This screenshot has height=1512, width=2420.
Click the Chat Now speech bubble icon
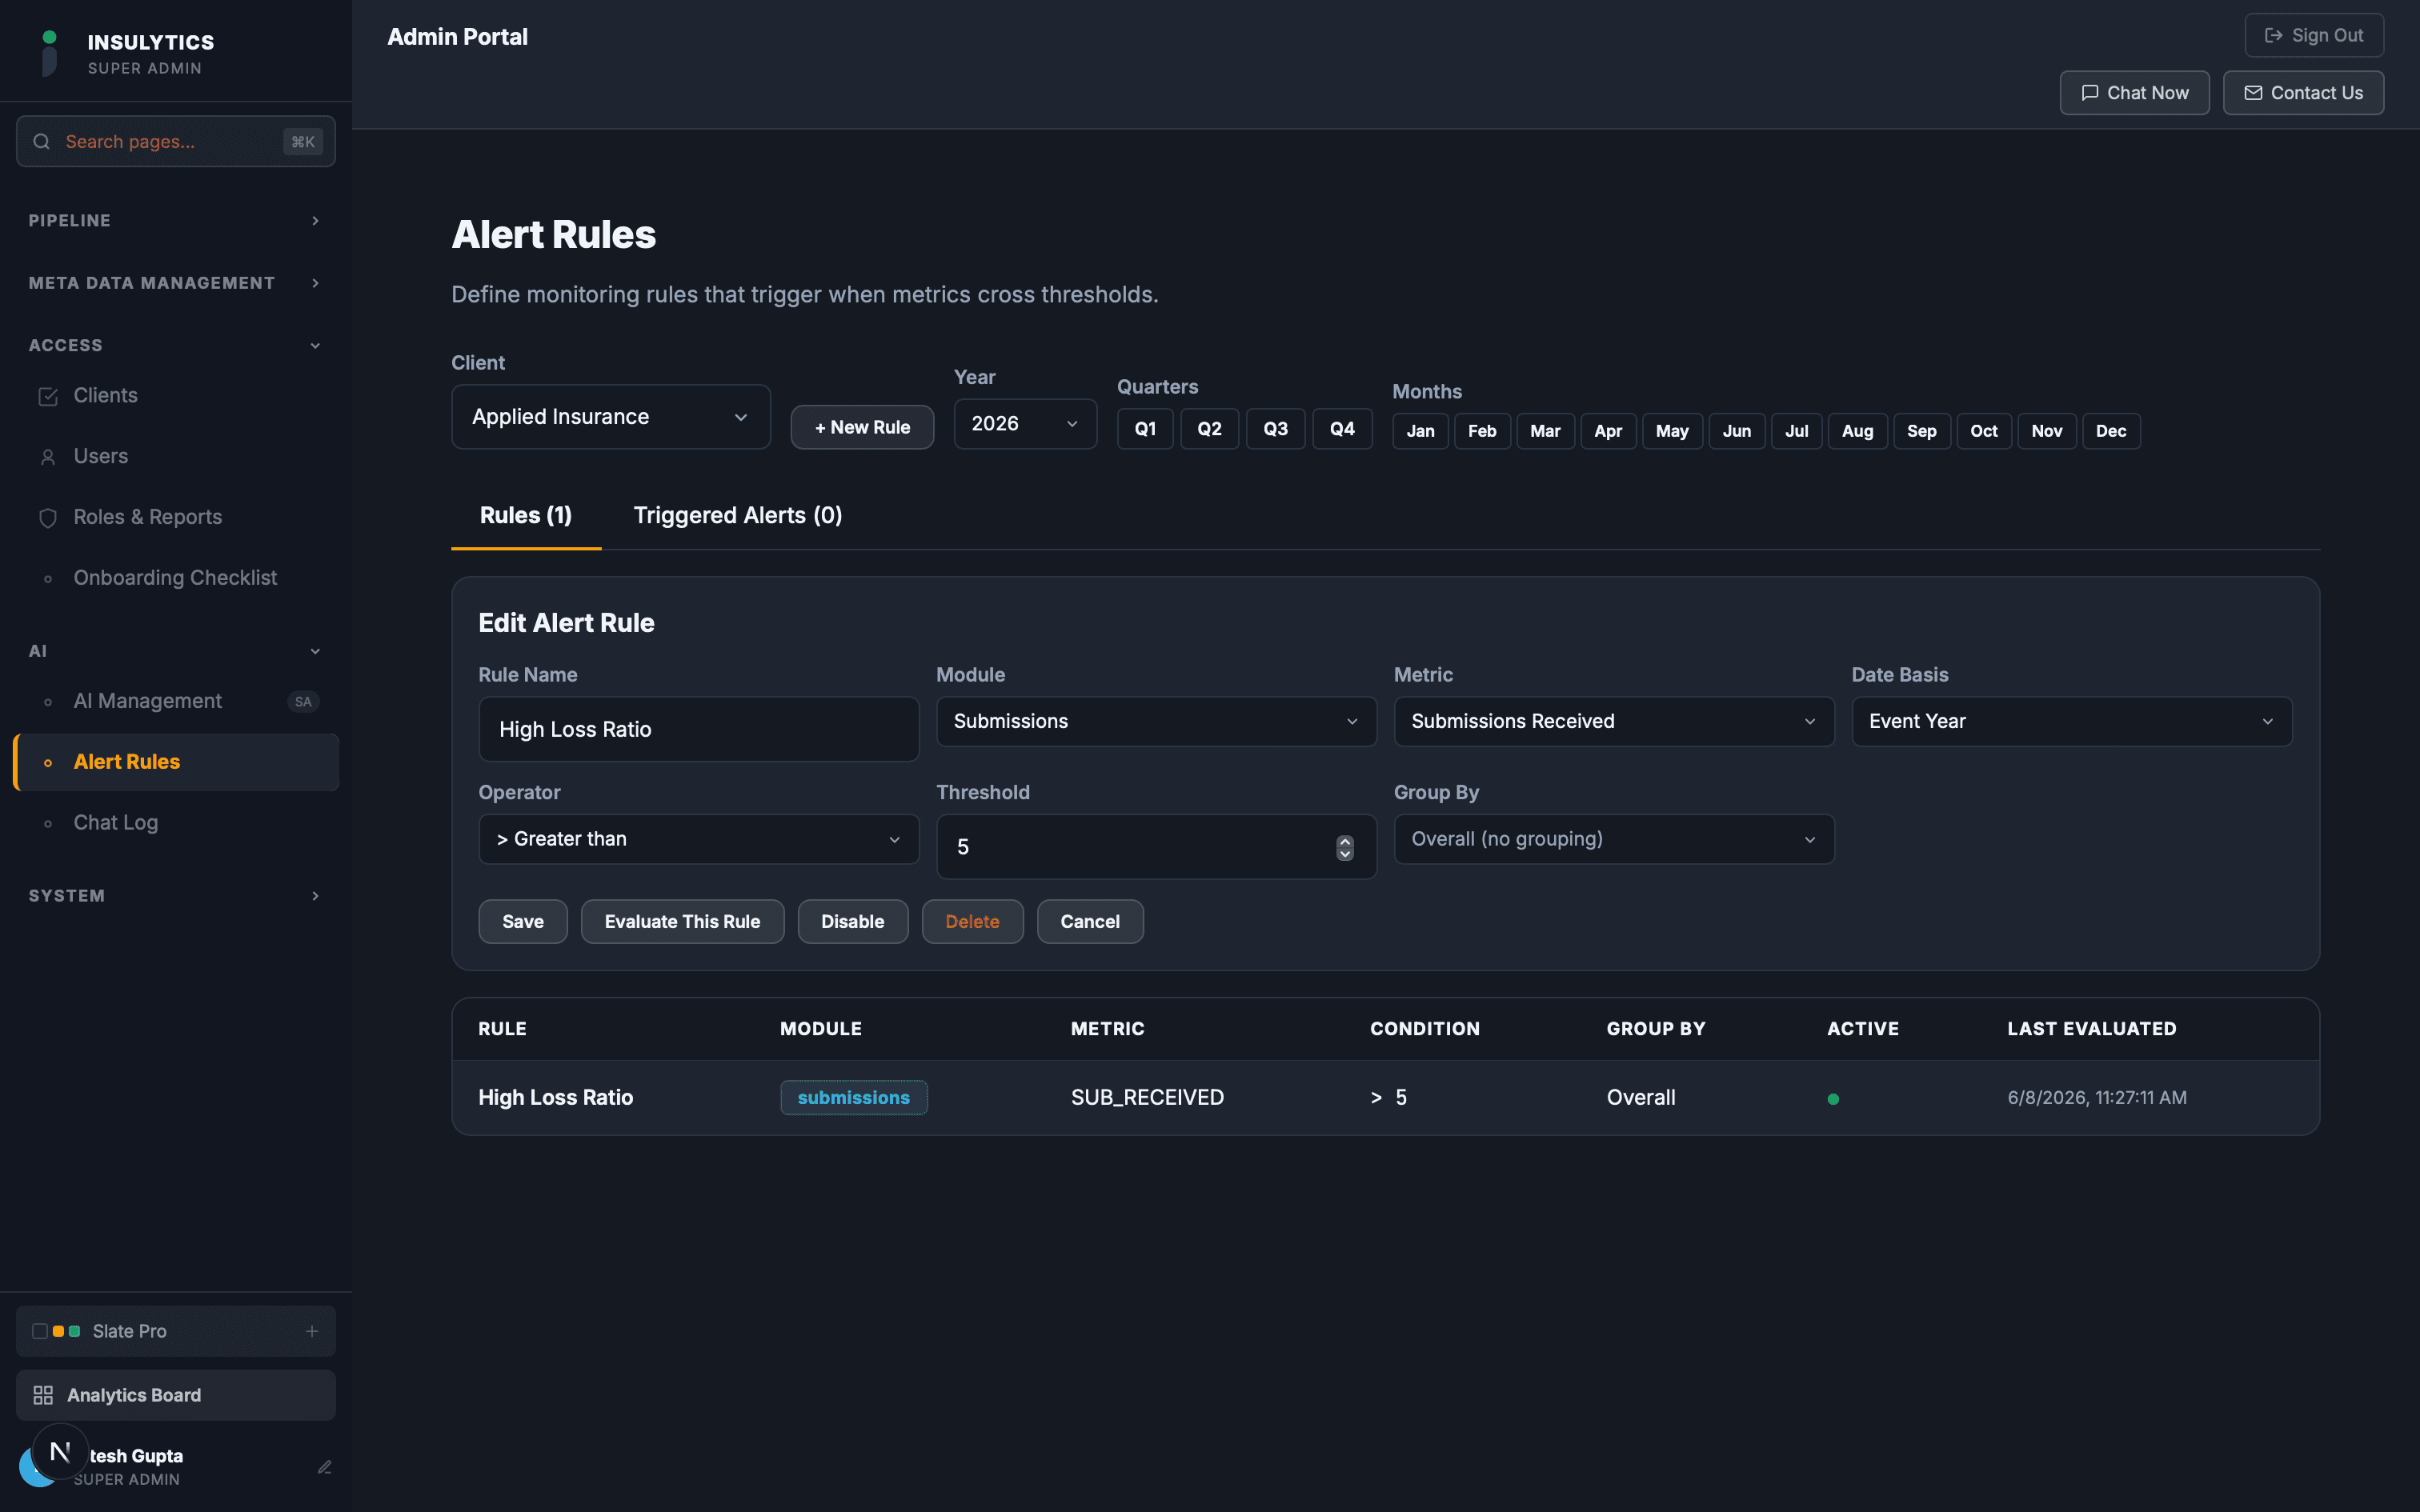click(2089, 93)
